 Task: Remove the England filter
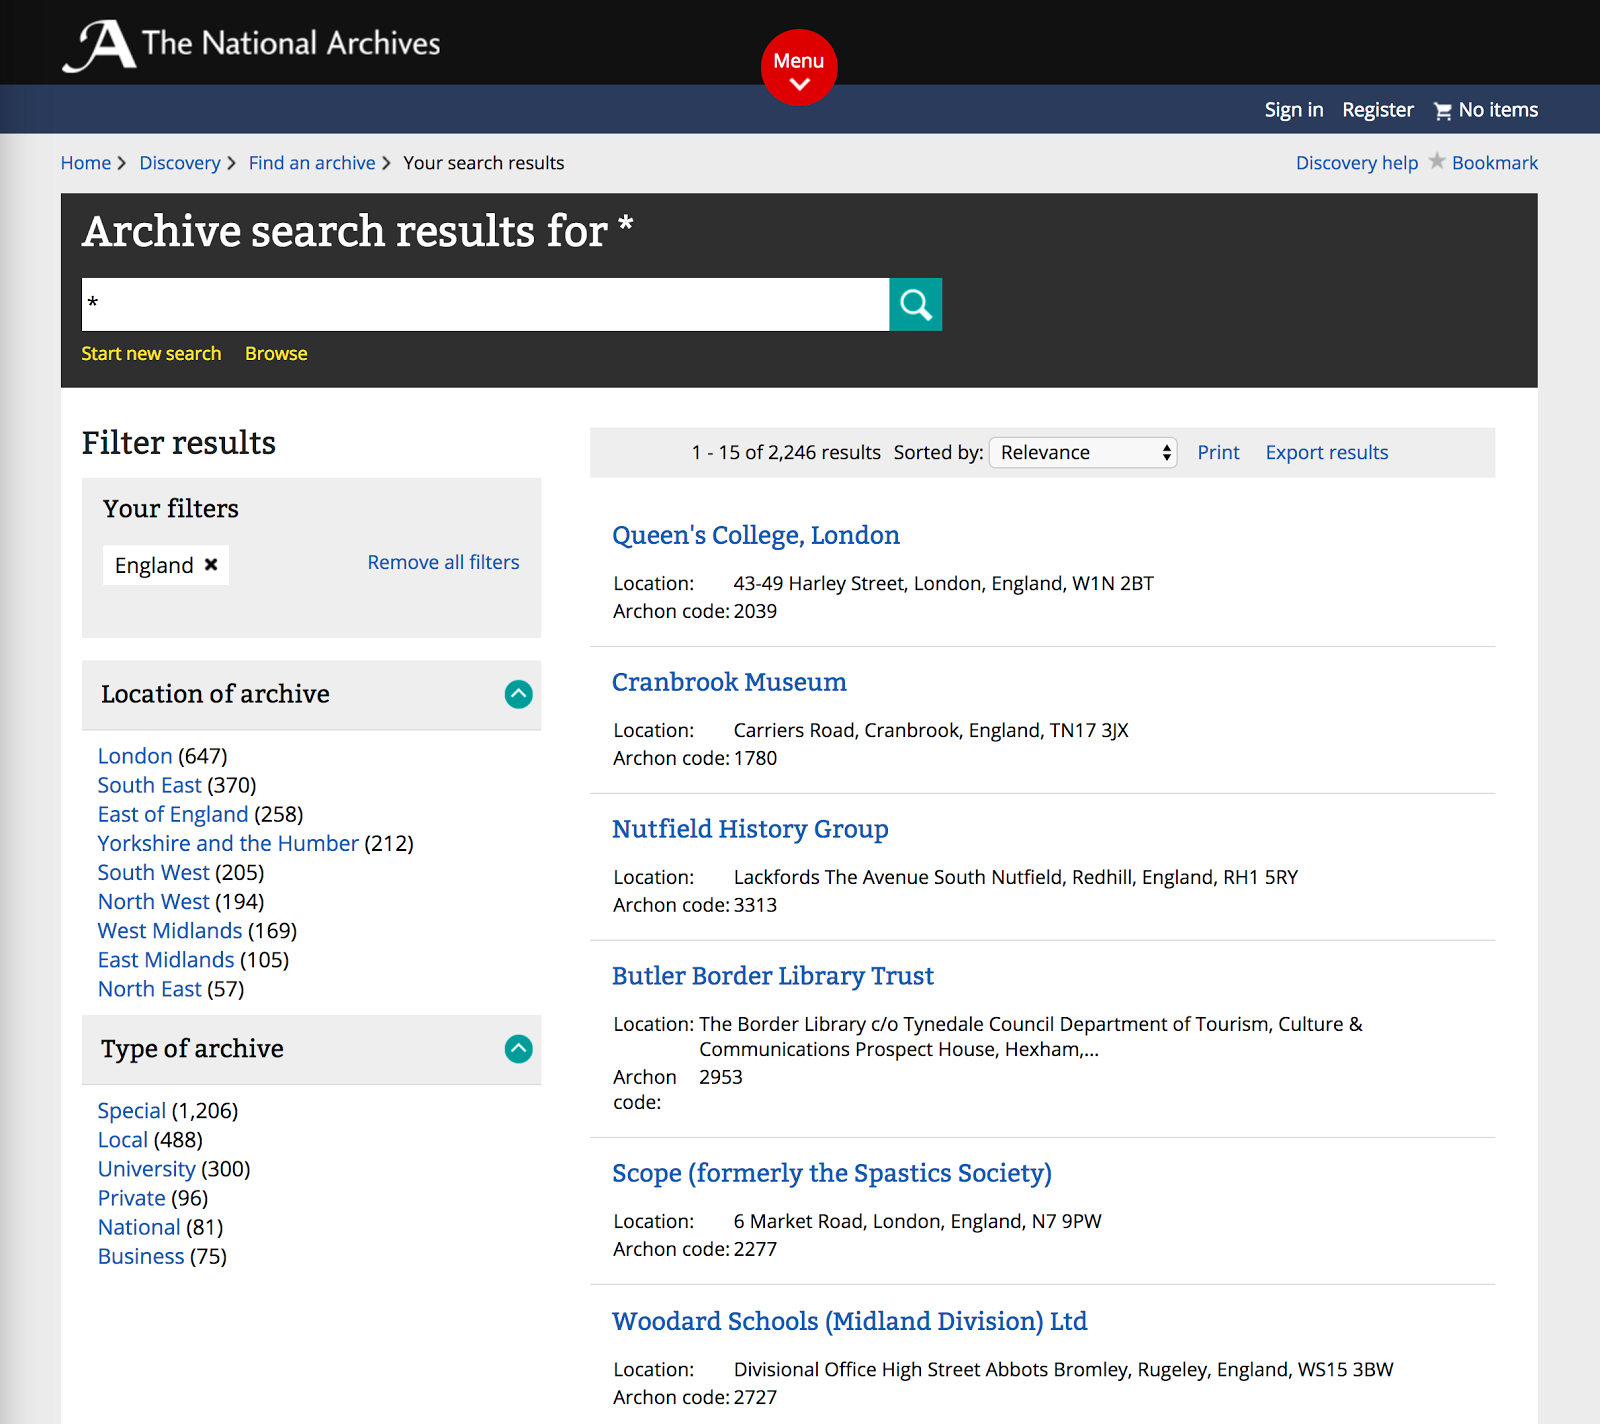tap(210, 565)
